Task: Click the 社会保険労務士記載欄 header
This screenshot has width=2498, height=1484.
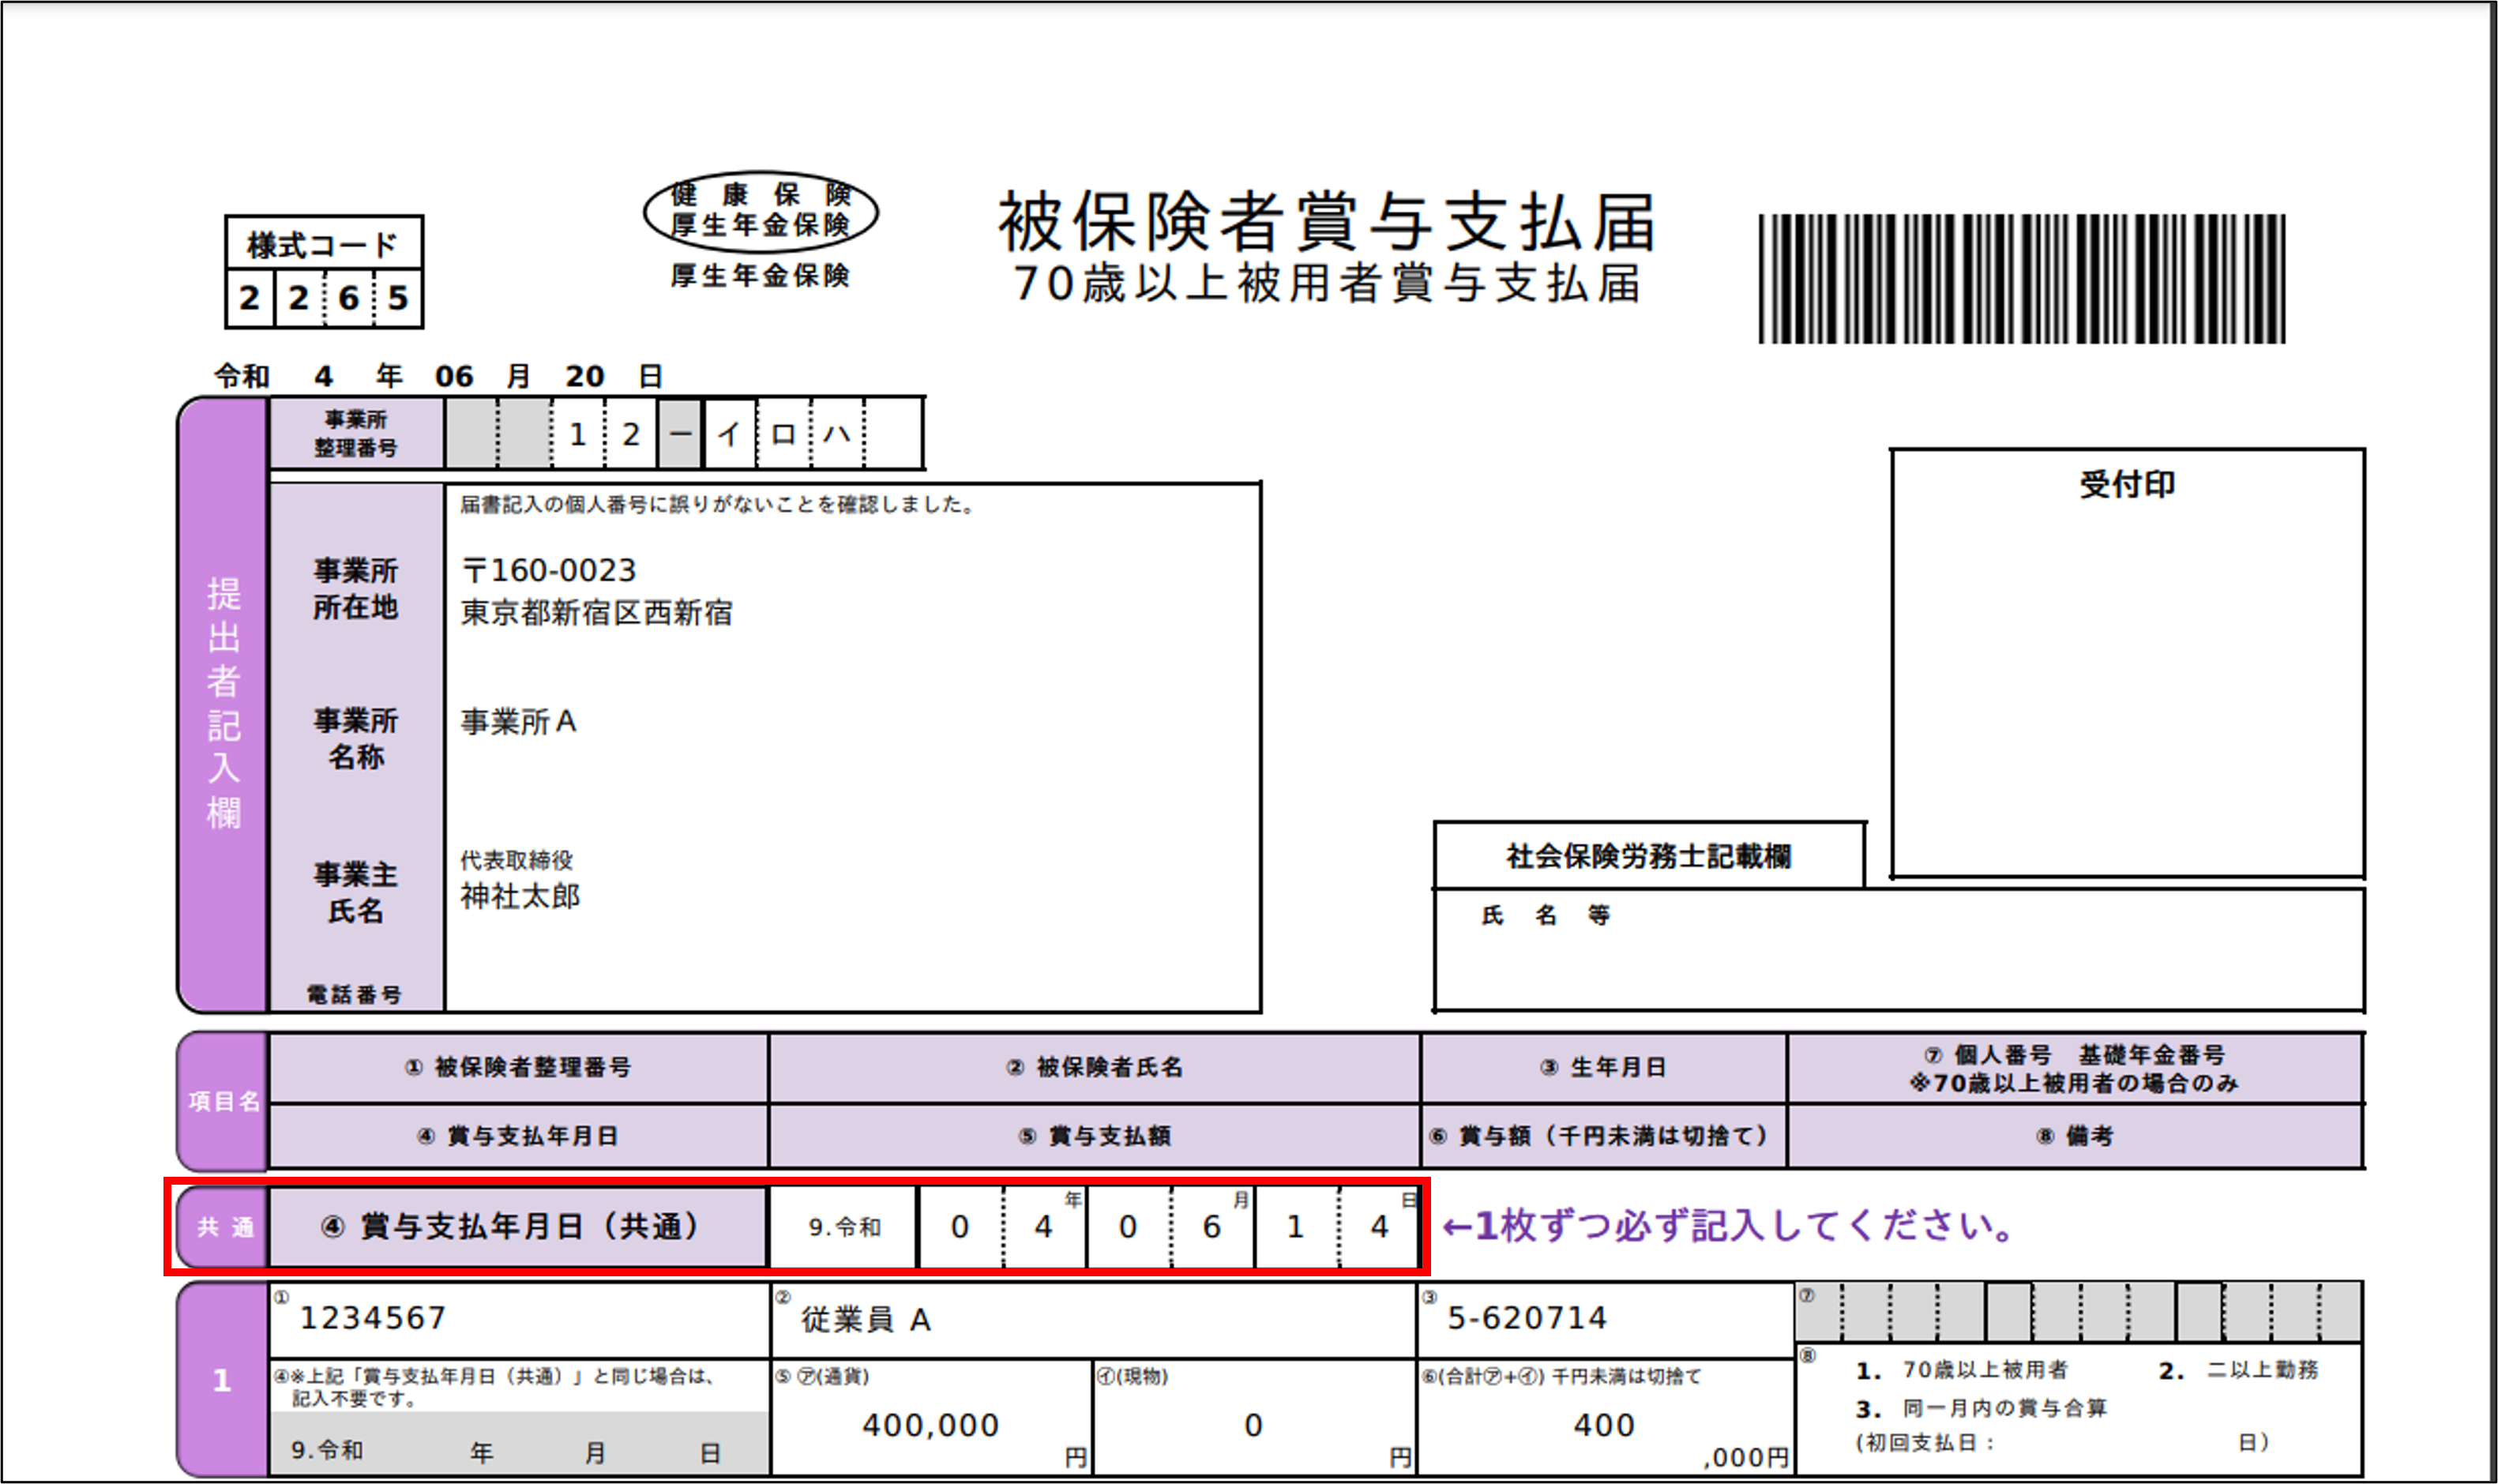Action: click(1649, 855)
